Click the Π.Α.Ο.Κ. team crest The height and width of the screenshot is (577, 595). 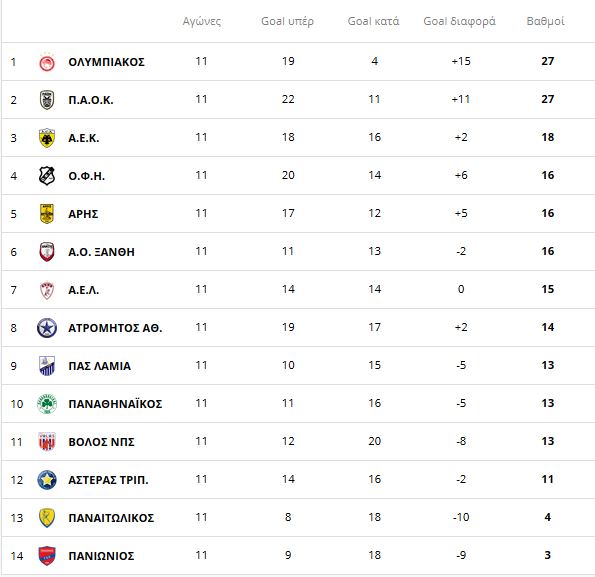point(47,100)
